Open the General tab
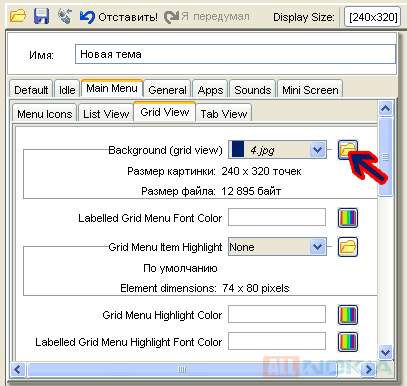This screenshot has width=407, height=386. coord(167,89)
